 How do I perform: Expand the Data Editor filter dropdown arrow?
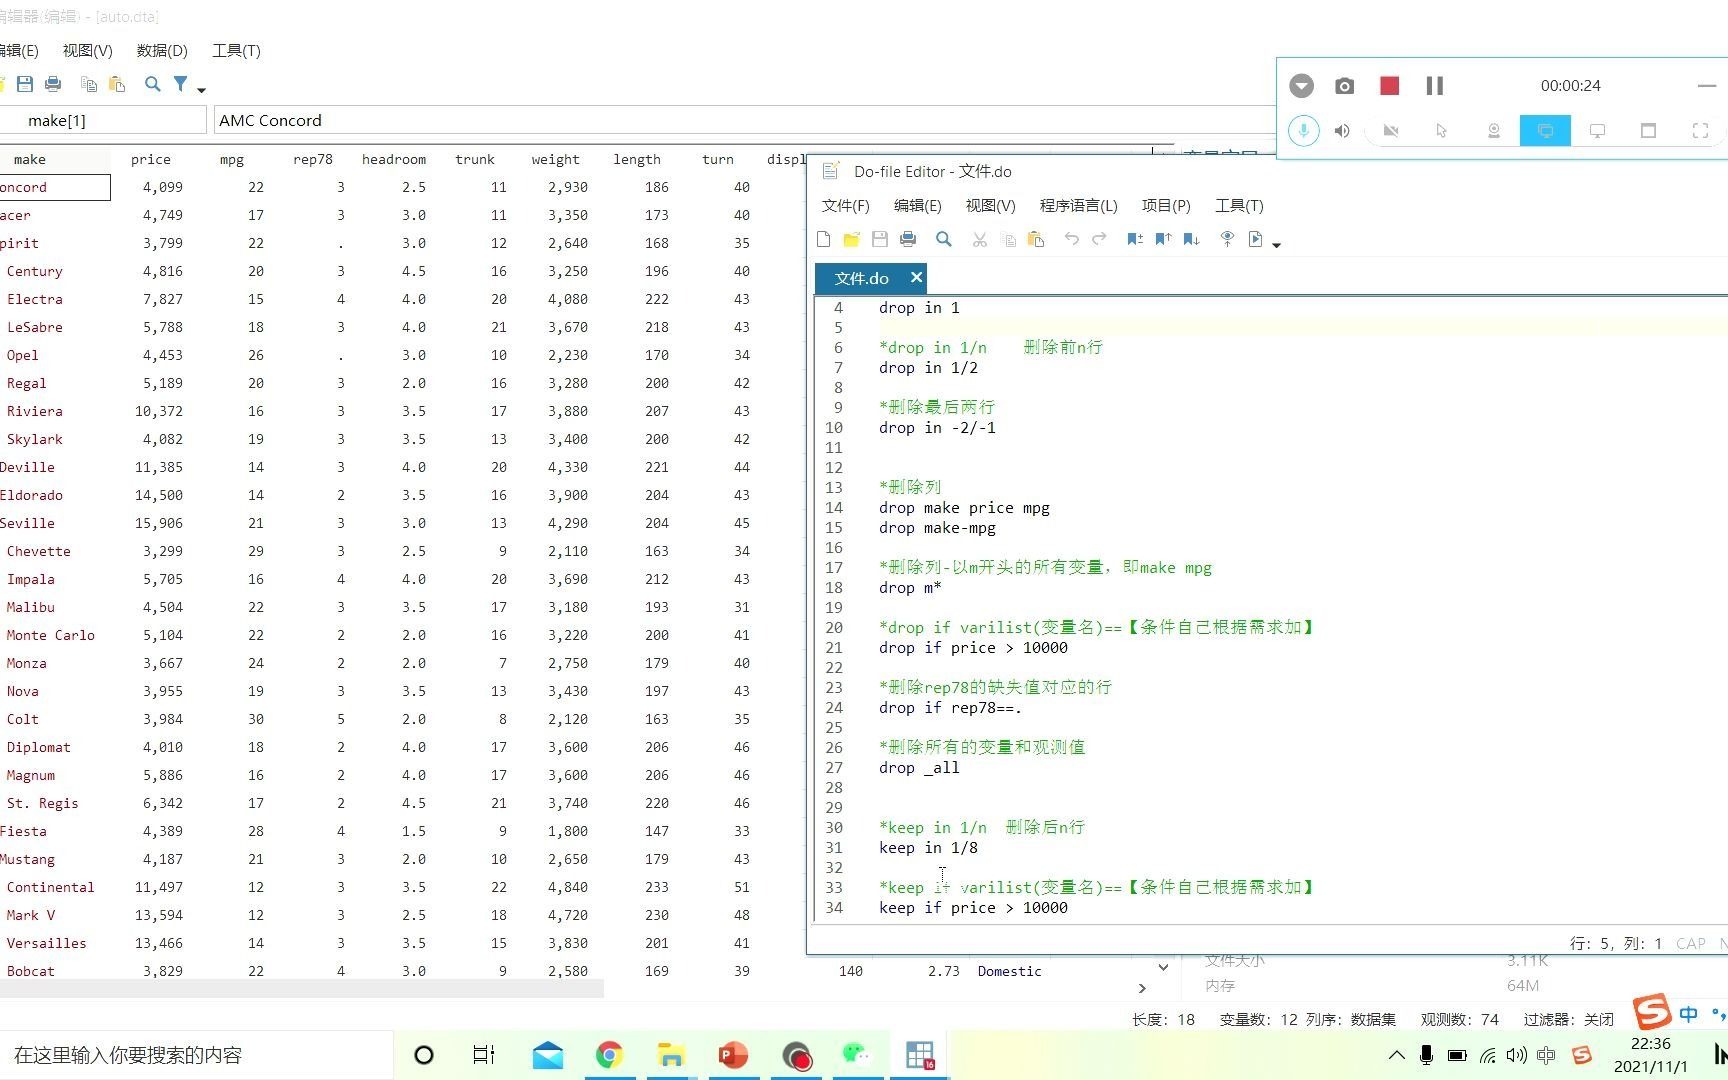tap(202, 90)
